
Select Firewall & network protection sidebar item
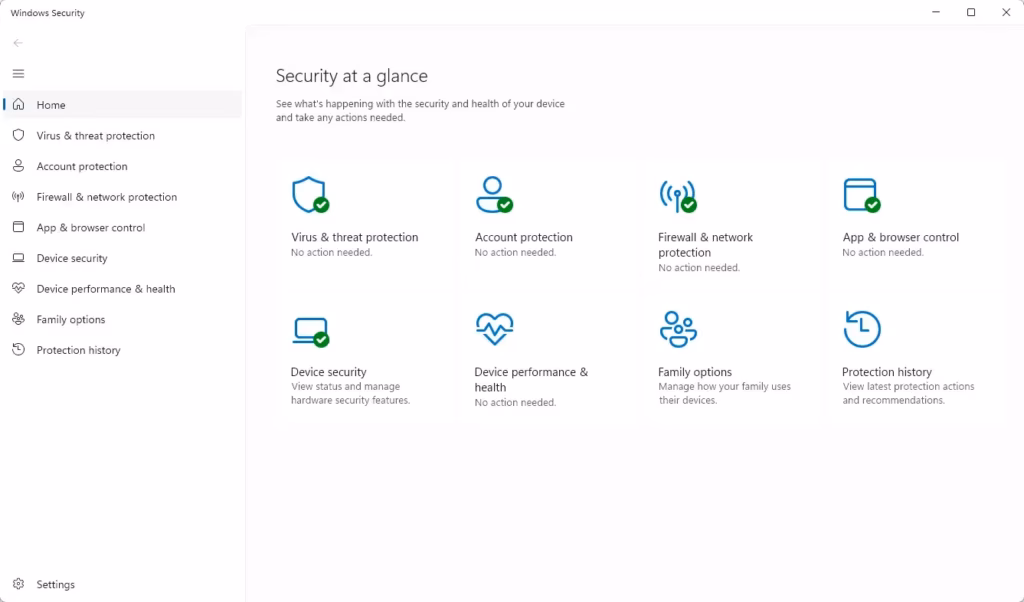pos(123,197)
